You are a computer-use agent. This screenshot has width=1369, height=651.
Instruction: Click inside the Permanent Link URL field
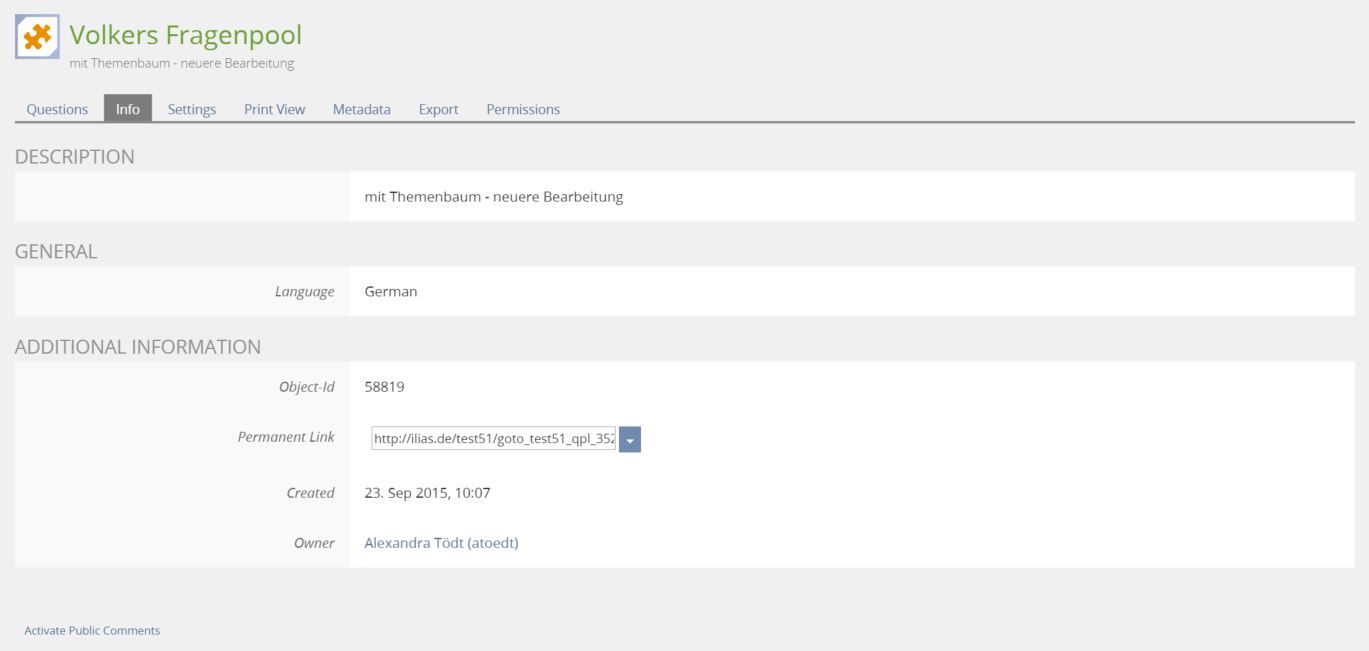pos(493,439)
